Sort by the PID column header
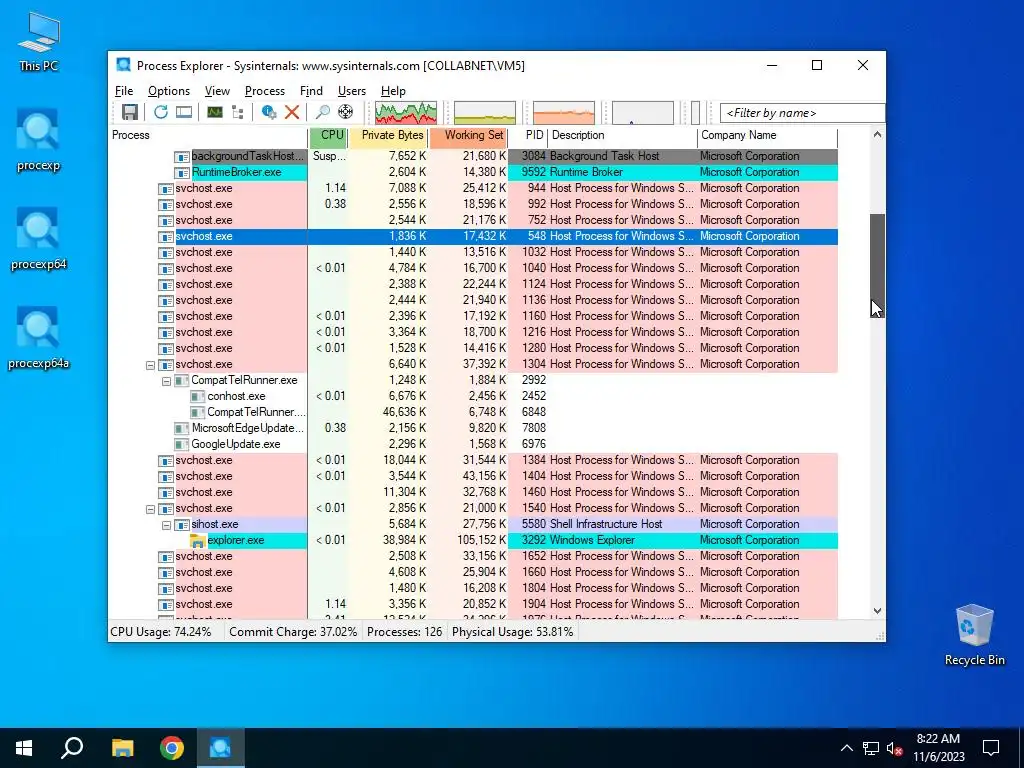This screenshot has height=768, width=1024. [x=528, y=136]
